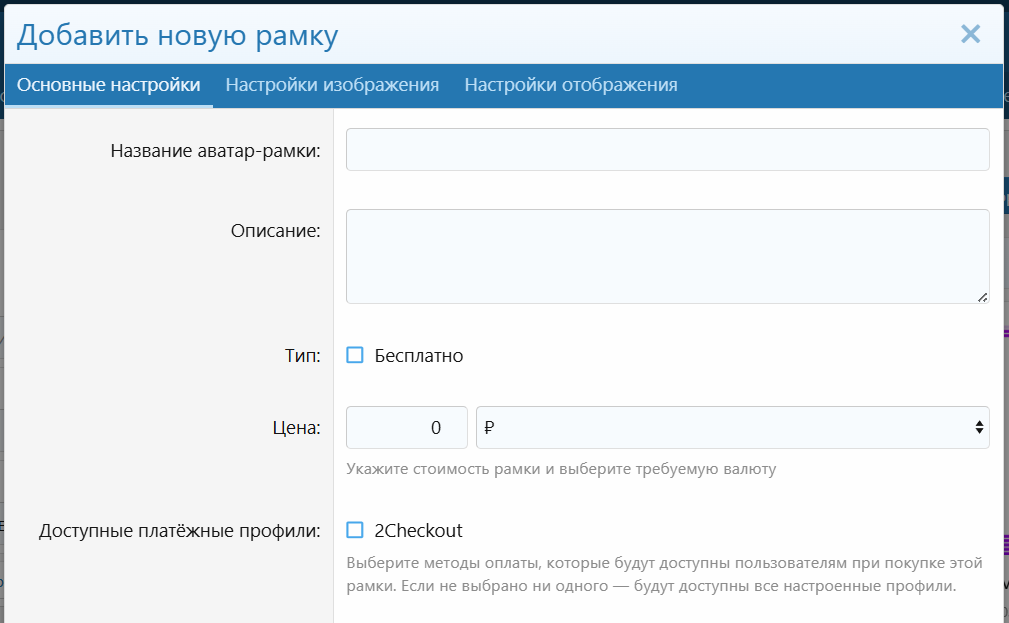The height and width of the screenshot is (623, 1009).
Task: Close the 'Добавить новую рамку' dialog
Action: [x=970, y=34]
